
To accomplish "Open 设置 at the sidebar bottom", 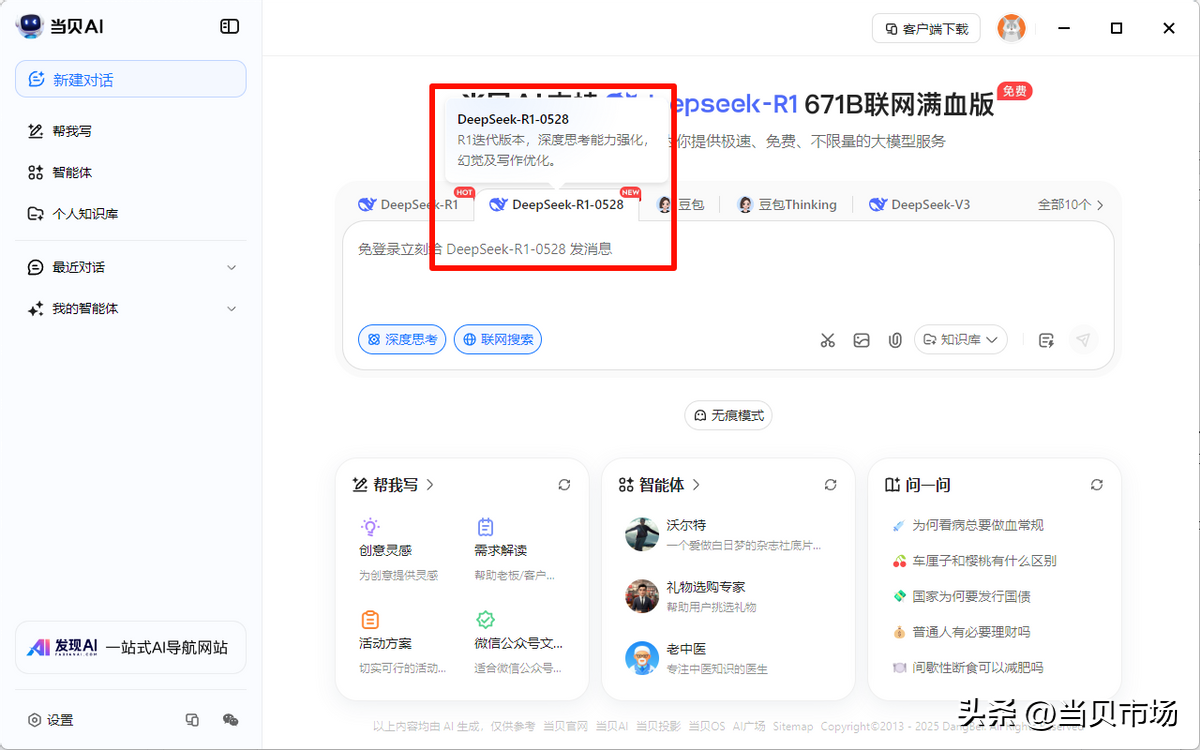I will point(51,720).
